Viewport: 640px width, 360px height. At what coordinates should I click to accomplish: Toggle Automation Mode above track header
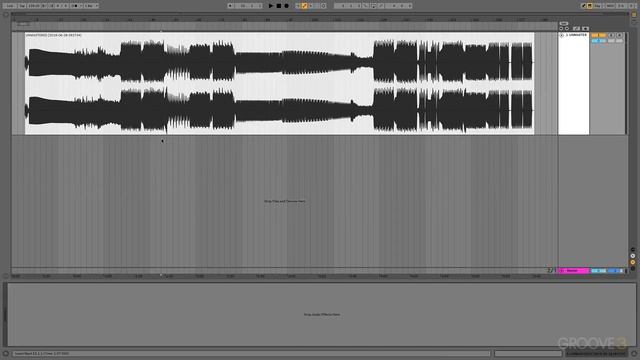pyautogui.click(x=576, y=29)
